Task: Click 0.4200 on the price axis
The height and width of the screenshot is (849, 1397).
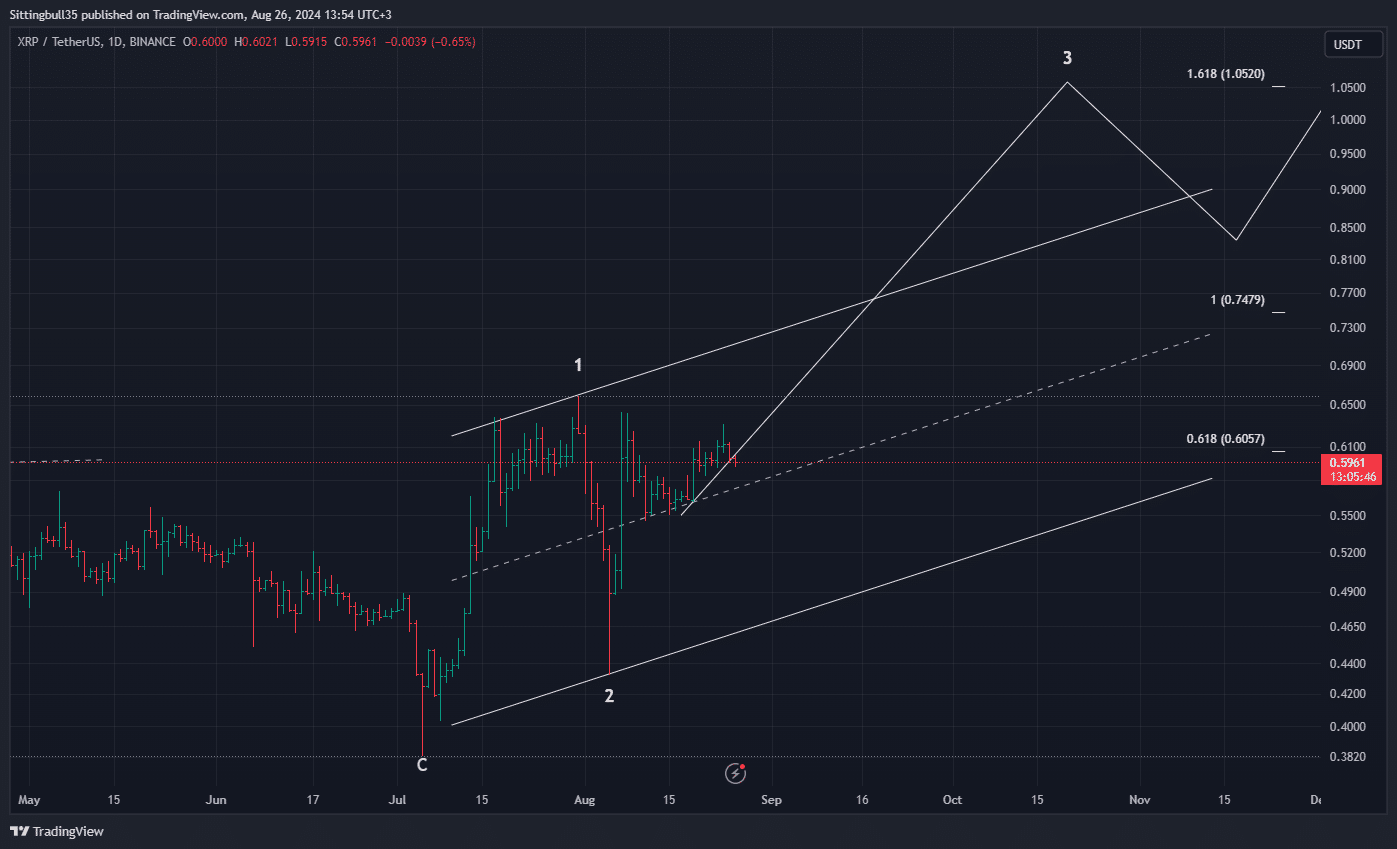Action: (x=1348, y=693)
